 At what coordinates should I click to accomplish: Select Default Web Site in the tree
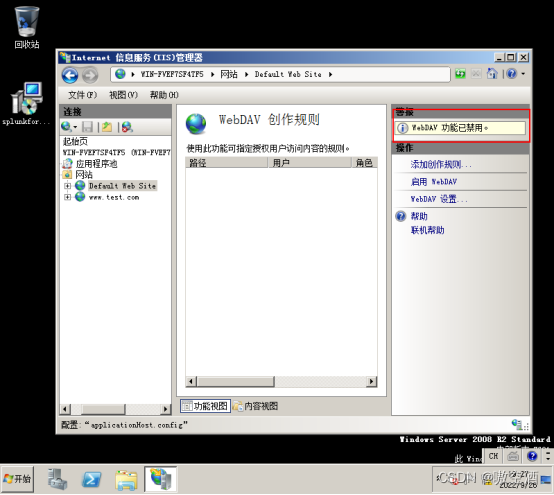click(x=122, y=186)
